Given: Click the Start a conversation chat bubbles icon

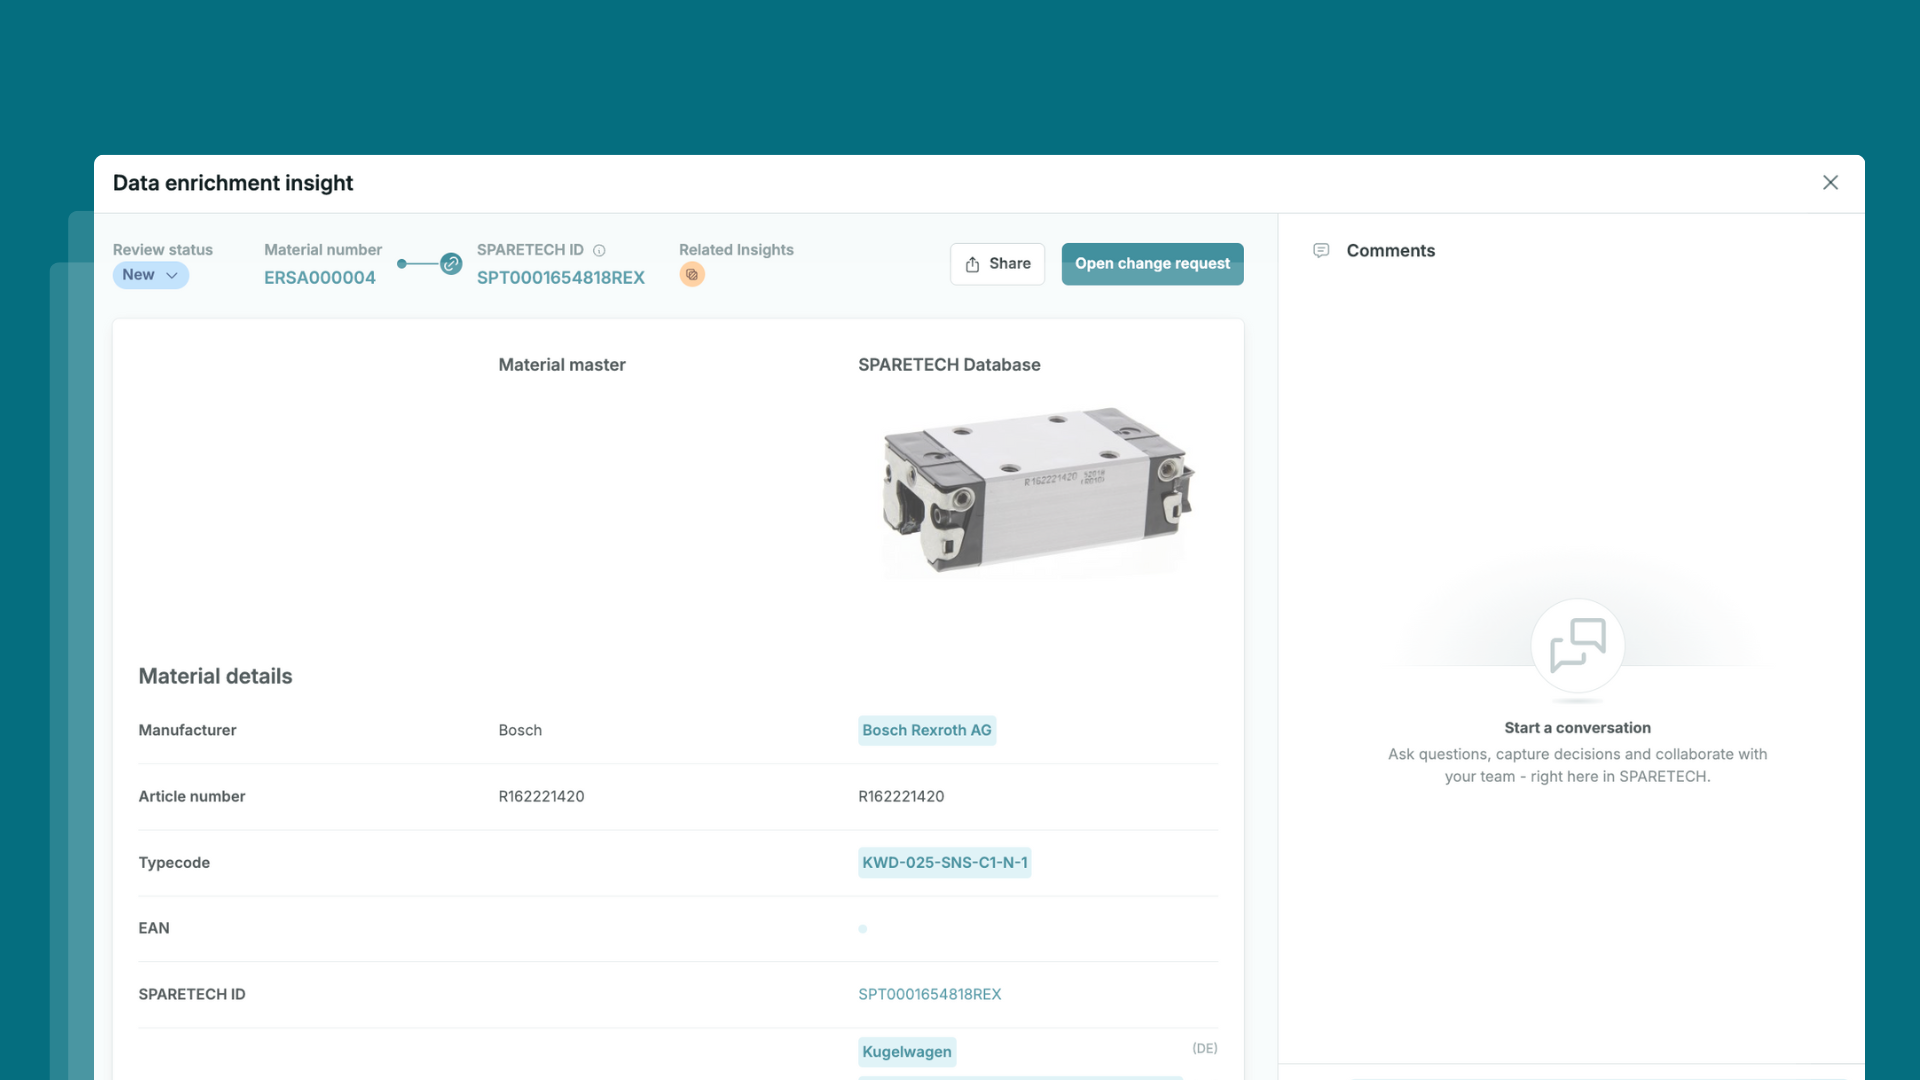Looking at the screenshot, I should click(1577, 645).
